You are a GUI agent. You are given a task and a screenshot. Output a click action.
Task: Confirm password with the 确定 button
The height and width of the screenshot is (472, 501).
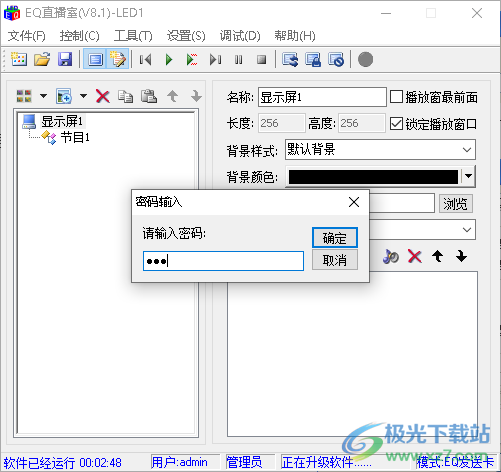[x=335, y=238]
